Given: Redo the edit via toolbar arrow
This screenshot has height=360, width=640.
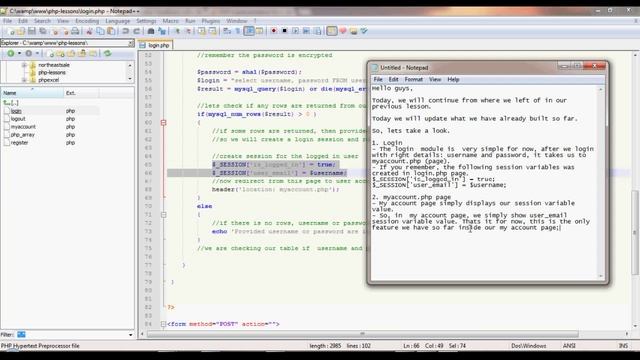Looking at the screenshot, I should 136,31.
